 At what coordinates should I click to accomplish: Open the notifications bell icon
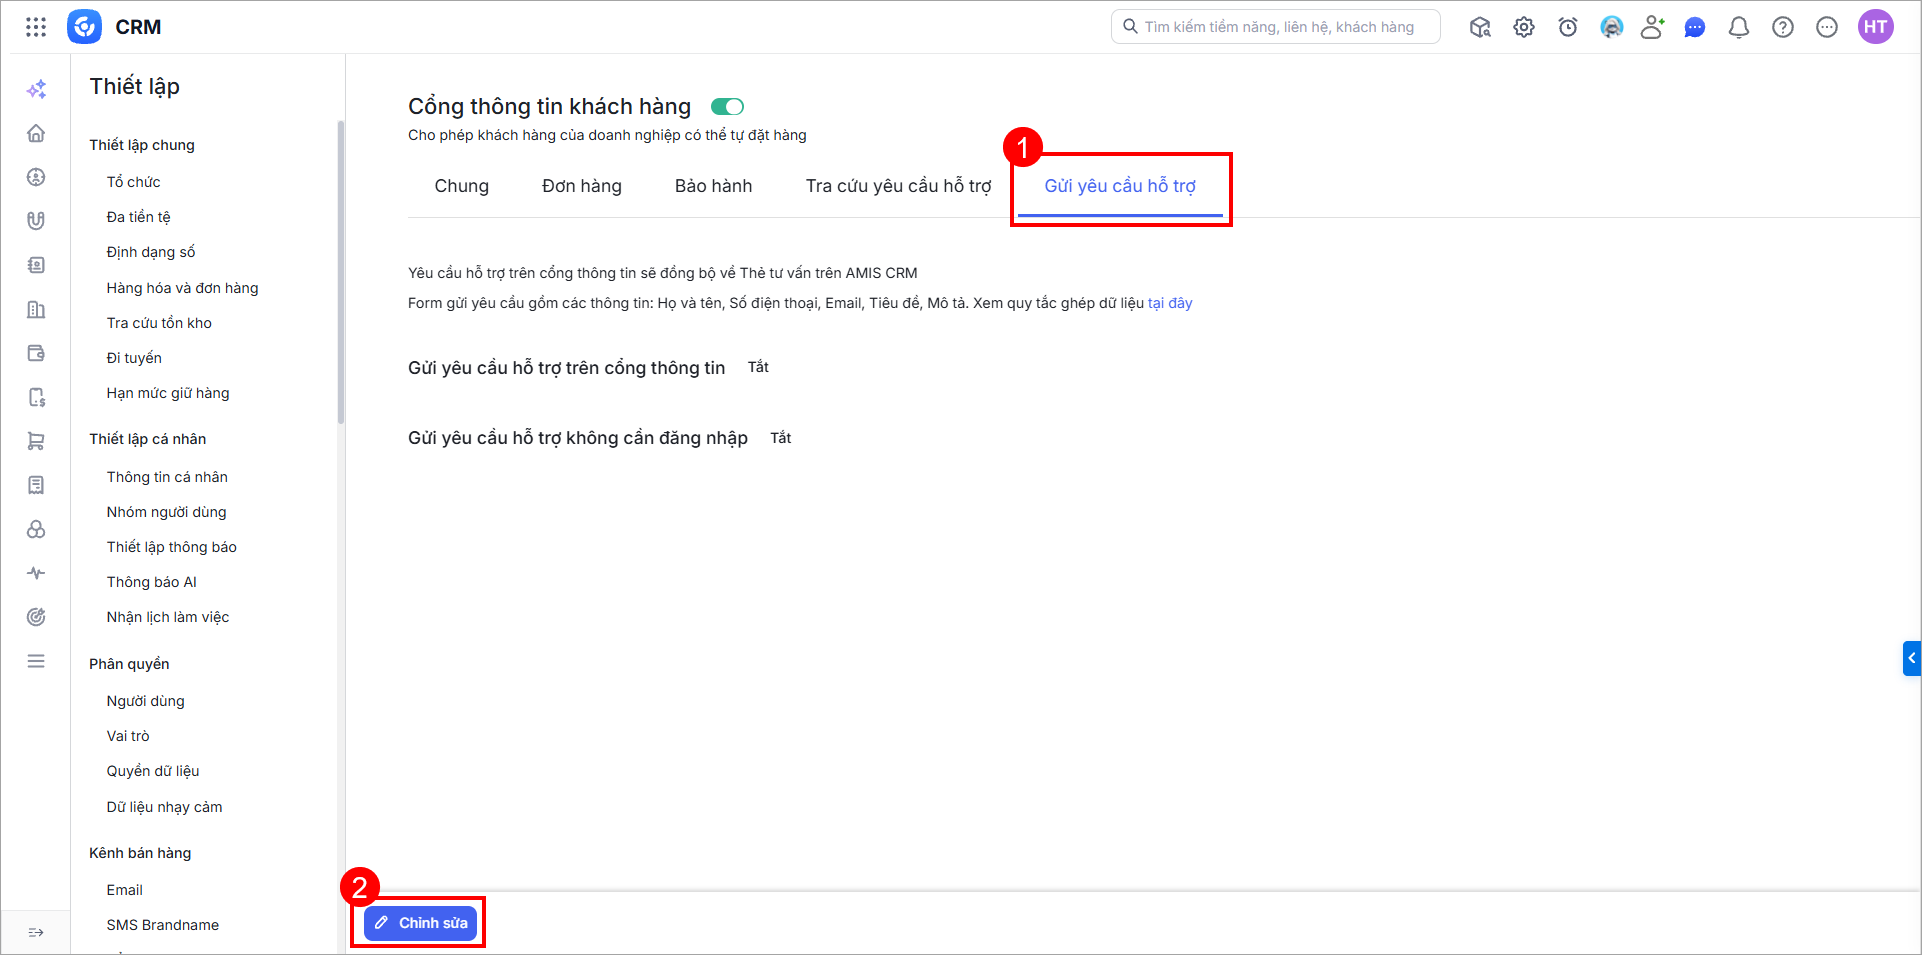click(x=1739, y=27)
